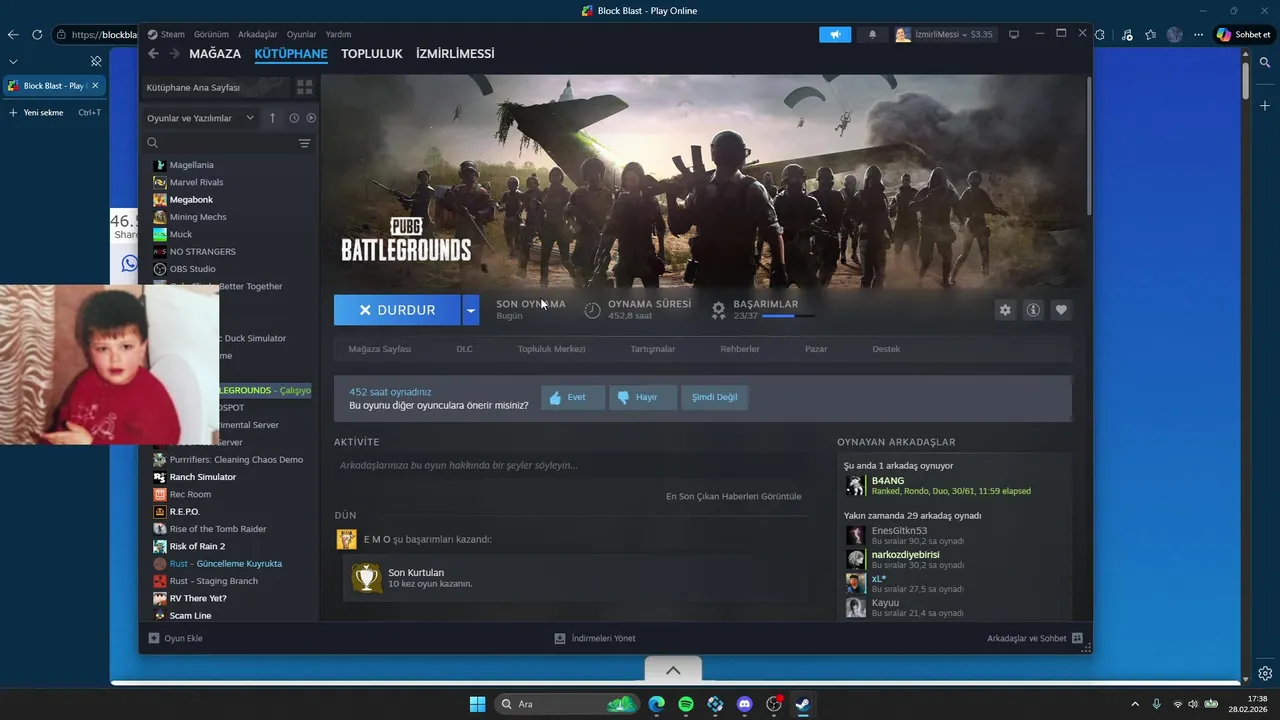Open Edge favorites star icon
The height and width of the screenshot is (720, 1280).
pos(1151,34)
